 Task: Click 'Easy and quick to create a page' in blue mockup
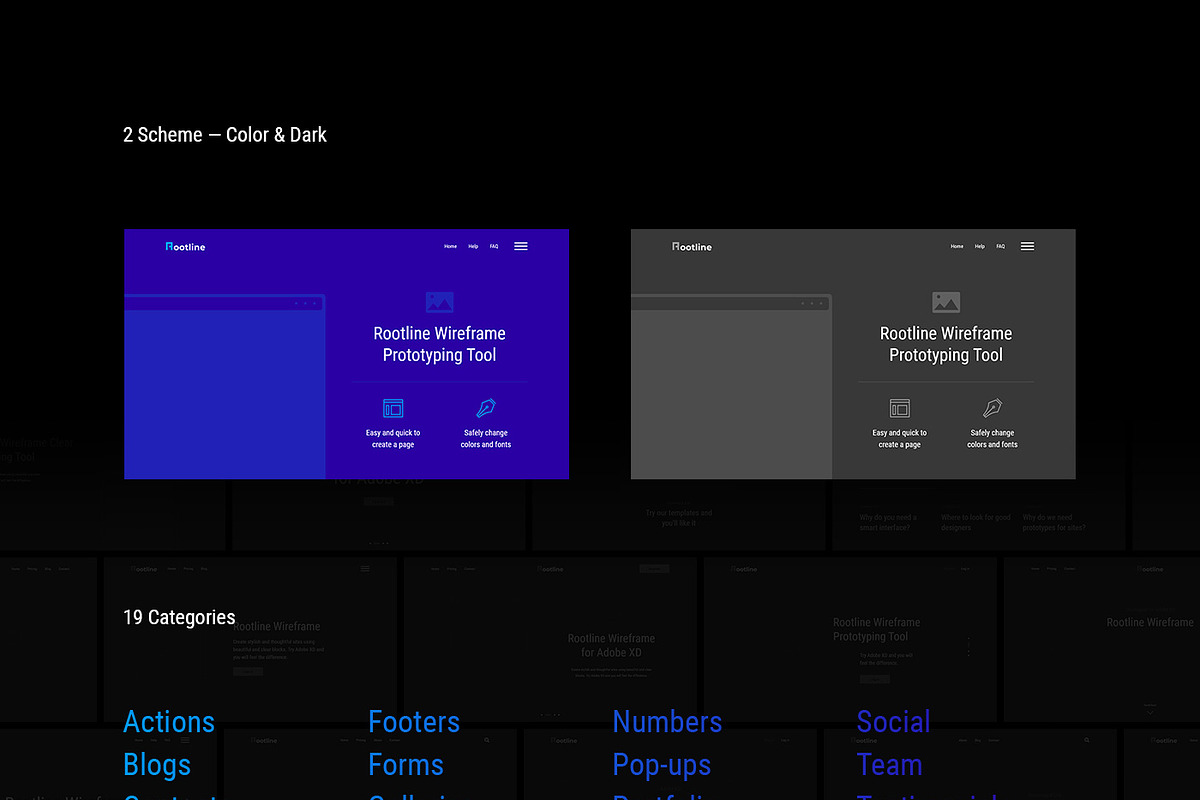pyautogui.click(x=393, y=439)
